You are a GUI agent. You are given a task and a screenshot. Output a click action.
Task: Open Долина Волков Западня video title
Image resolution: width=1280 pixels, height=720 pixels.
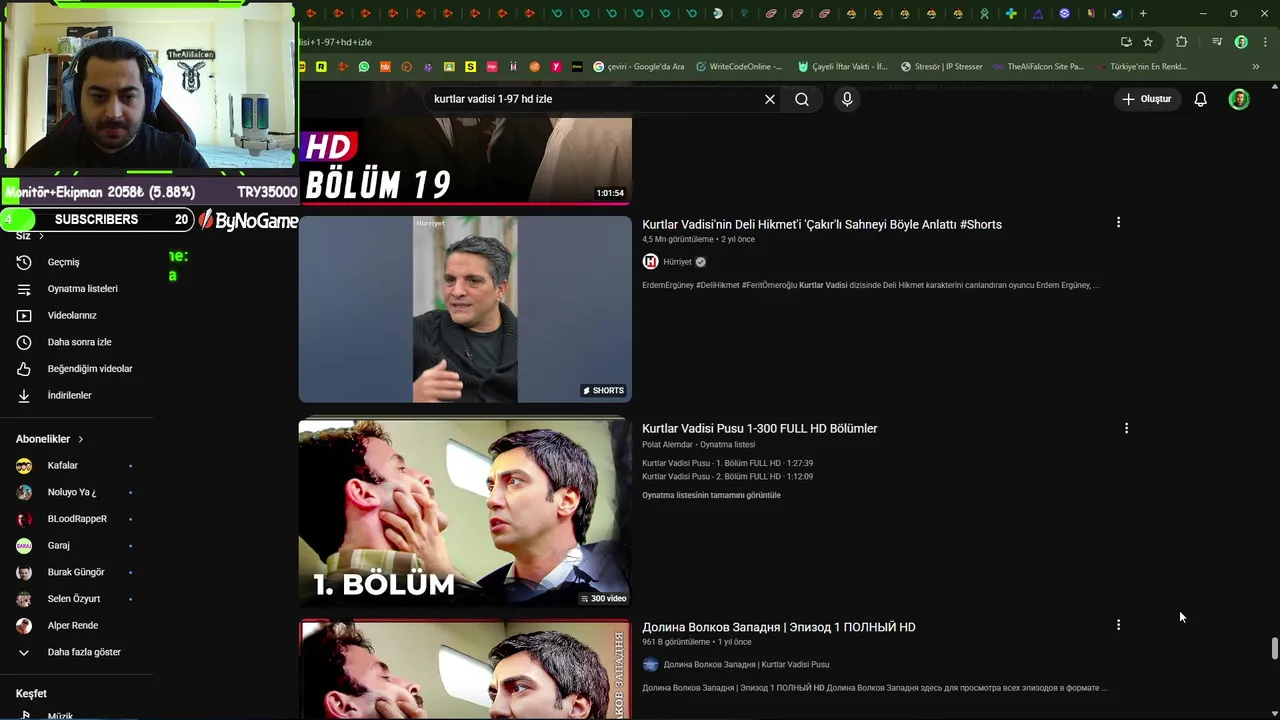[779, 627]
